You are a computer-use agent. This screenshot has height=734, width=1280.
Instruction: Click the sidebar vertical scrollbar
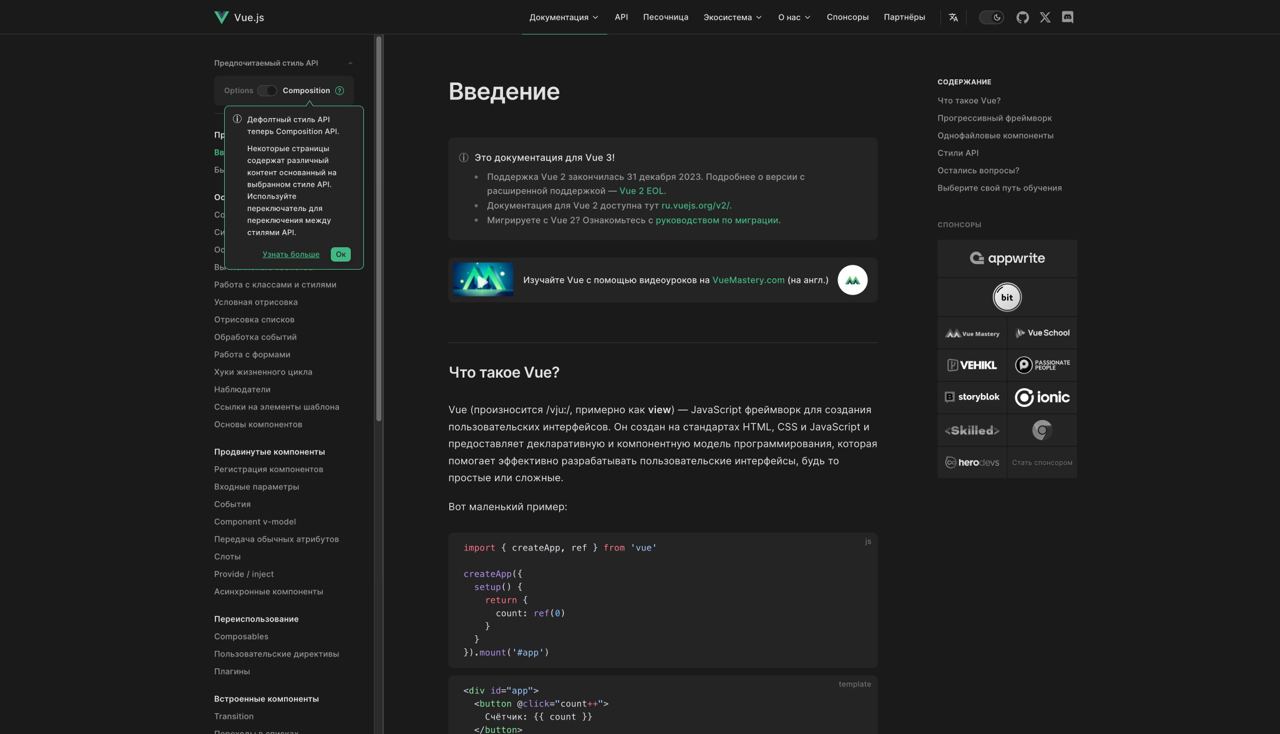pyautogui.click(x=379, y=228)
